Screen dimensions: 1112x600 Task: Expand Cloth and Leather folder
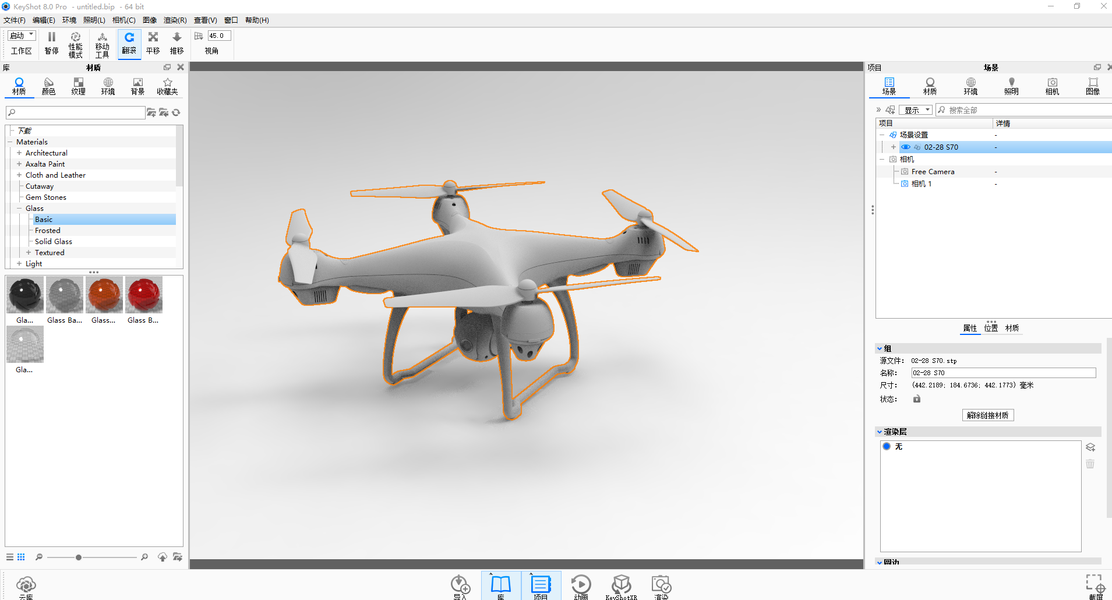point(19,175)
